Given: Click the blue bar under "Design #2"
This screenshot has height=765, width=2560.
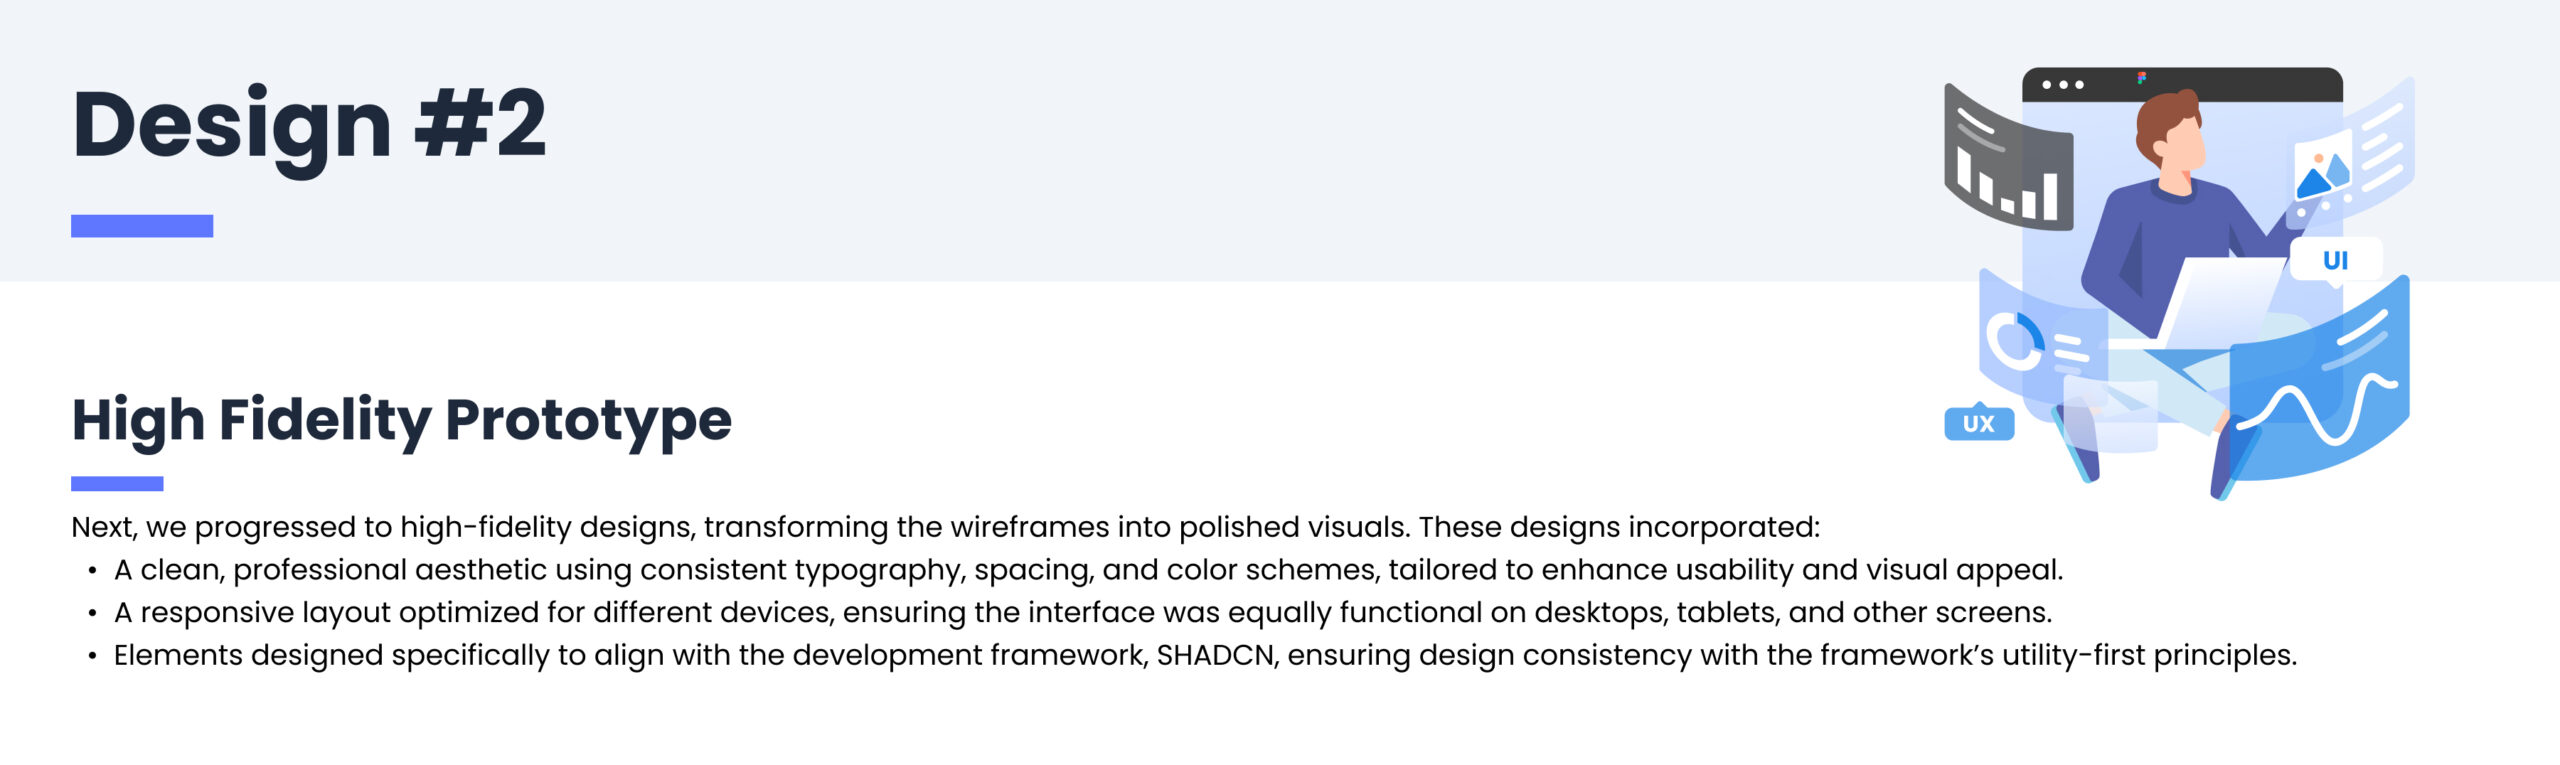Looking at the screenshot, I should [x=142, y=226].
